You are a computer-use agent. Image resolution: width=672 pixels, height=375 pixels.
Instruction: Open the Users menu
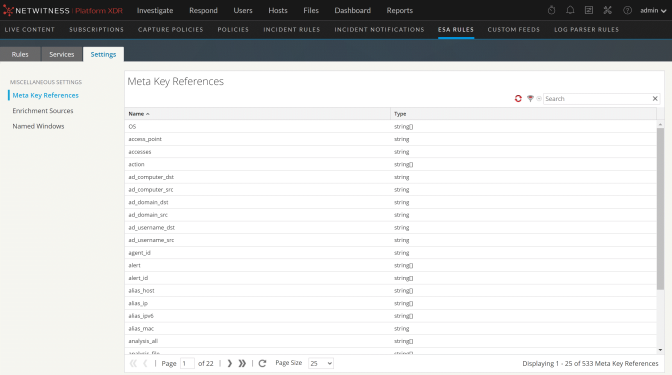coord(243,10)
